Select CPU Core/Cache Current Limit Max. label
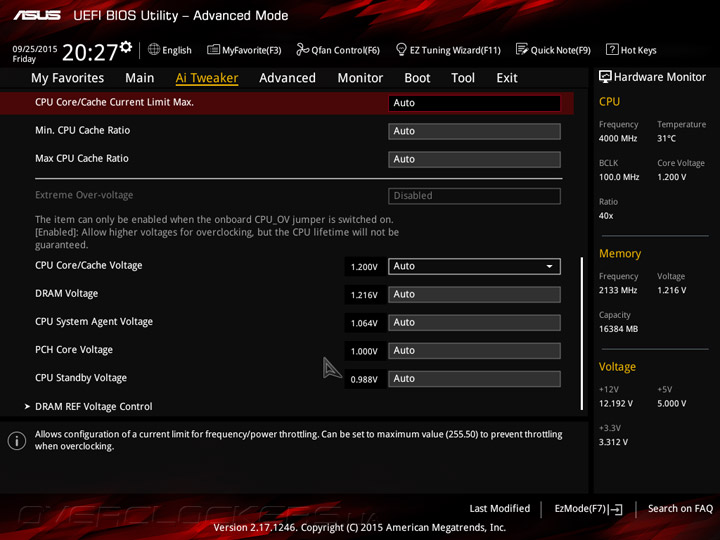This screenshot has height=540, width=720. pos(114,102)
